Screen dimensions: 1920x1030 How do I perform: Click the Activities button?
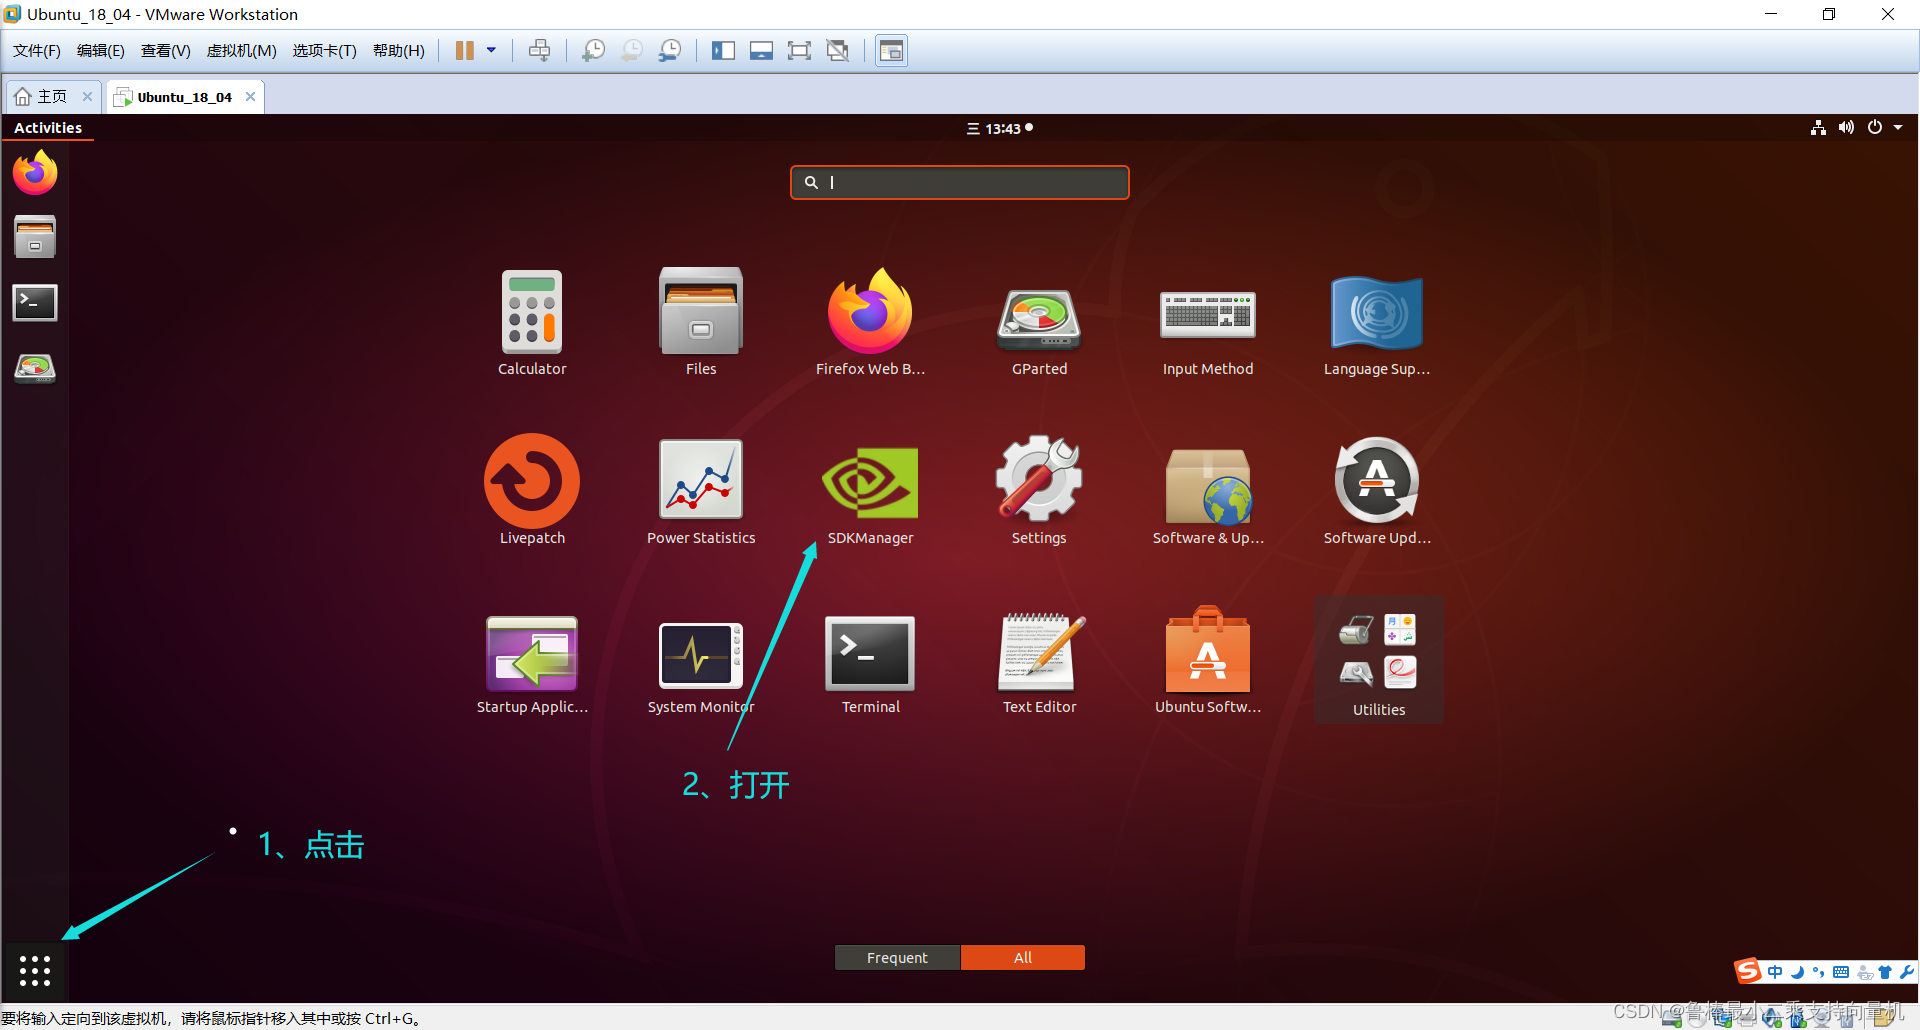coord(48,128)
